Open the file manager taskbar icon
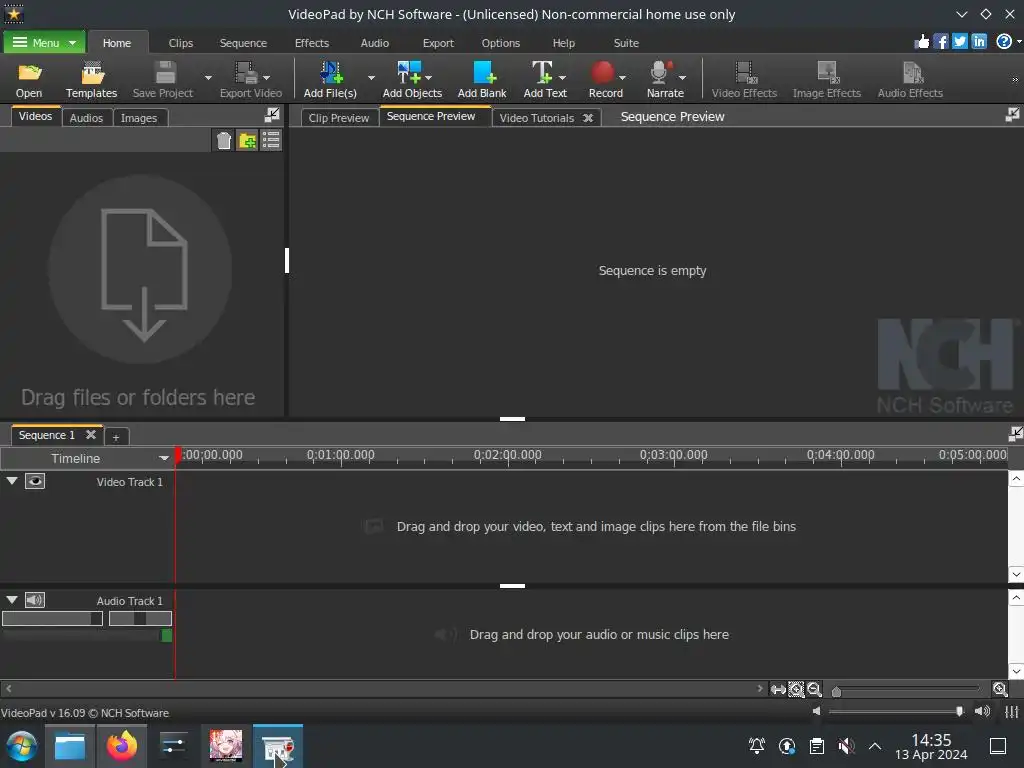This screenshot has height=768, width=1024. pyautogui.click(x=70, y=745)
